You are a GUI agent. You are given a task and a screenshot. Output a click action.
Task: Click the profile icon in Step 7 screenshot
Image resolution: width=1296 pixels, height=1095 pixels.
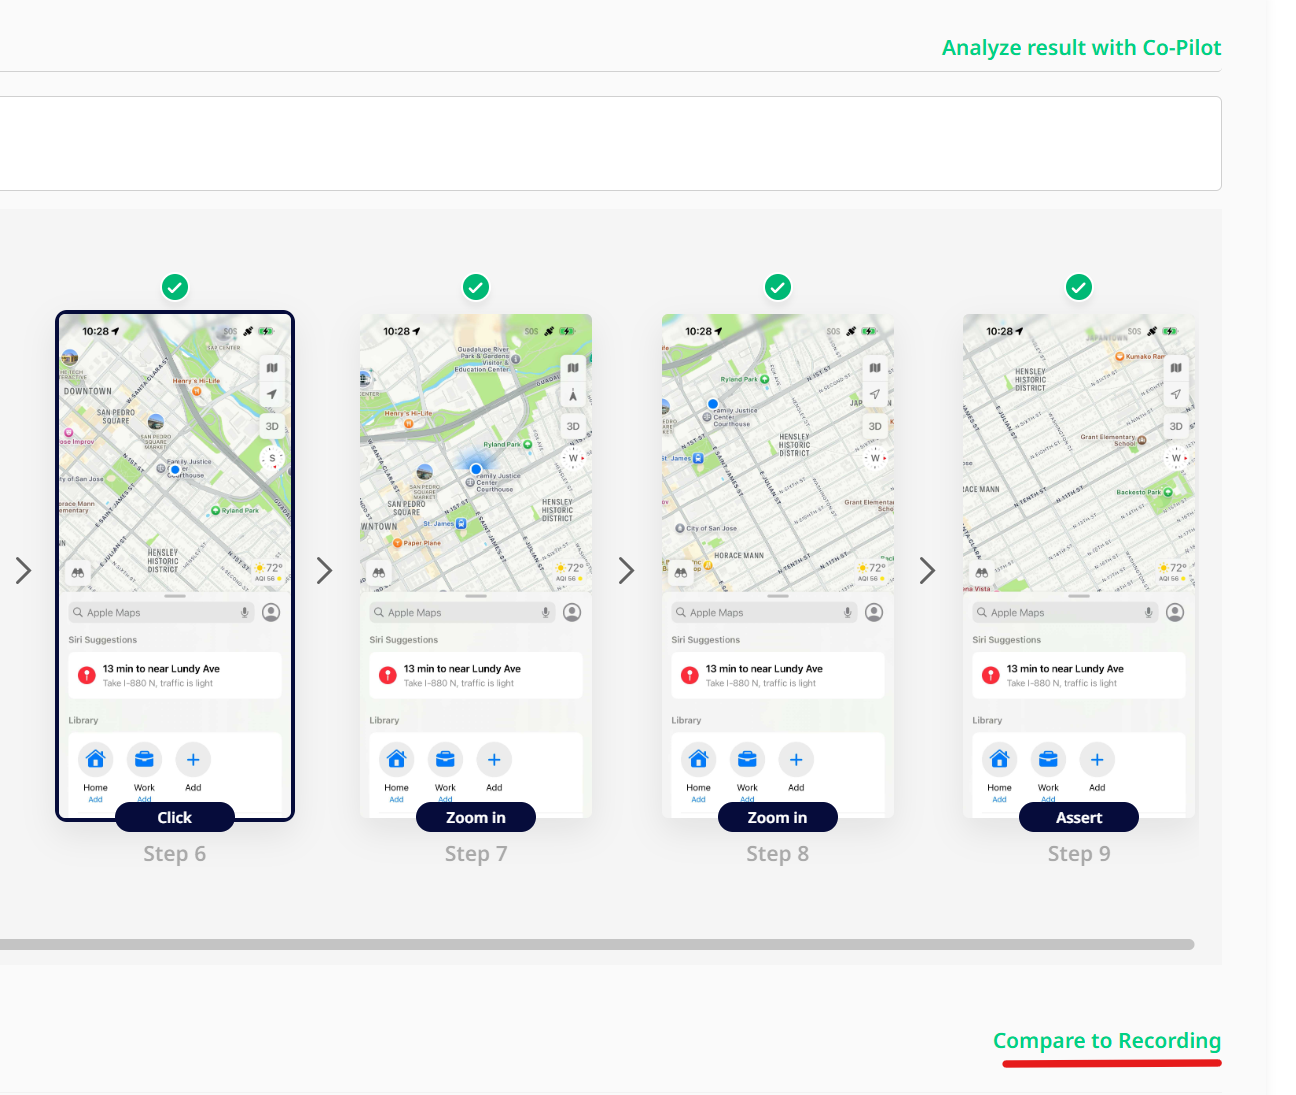pyautogui.click(x=572, y=612)
